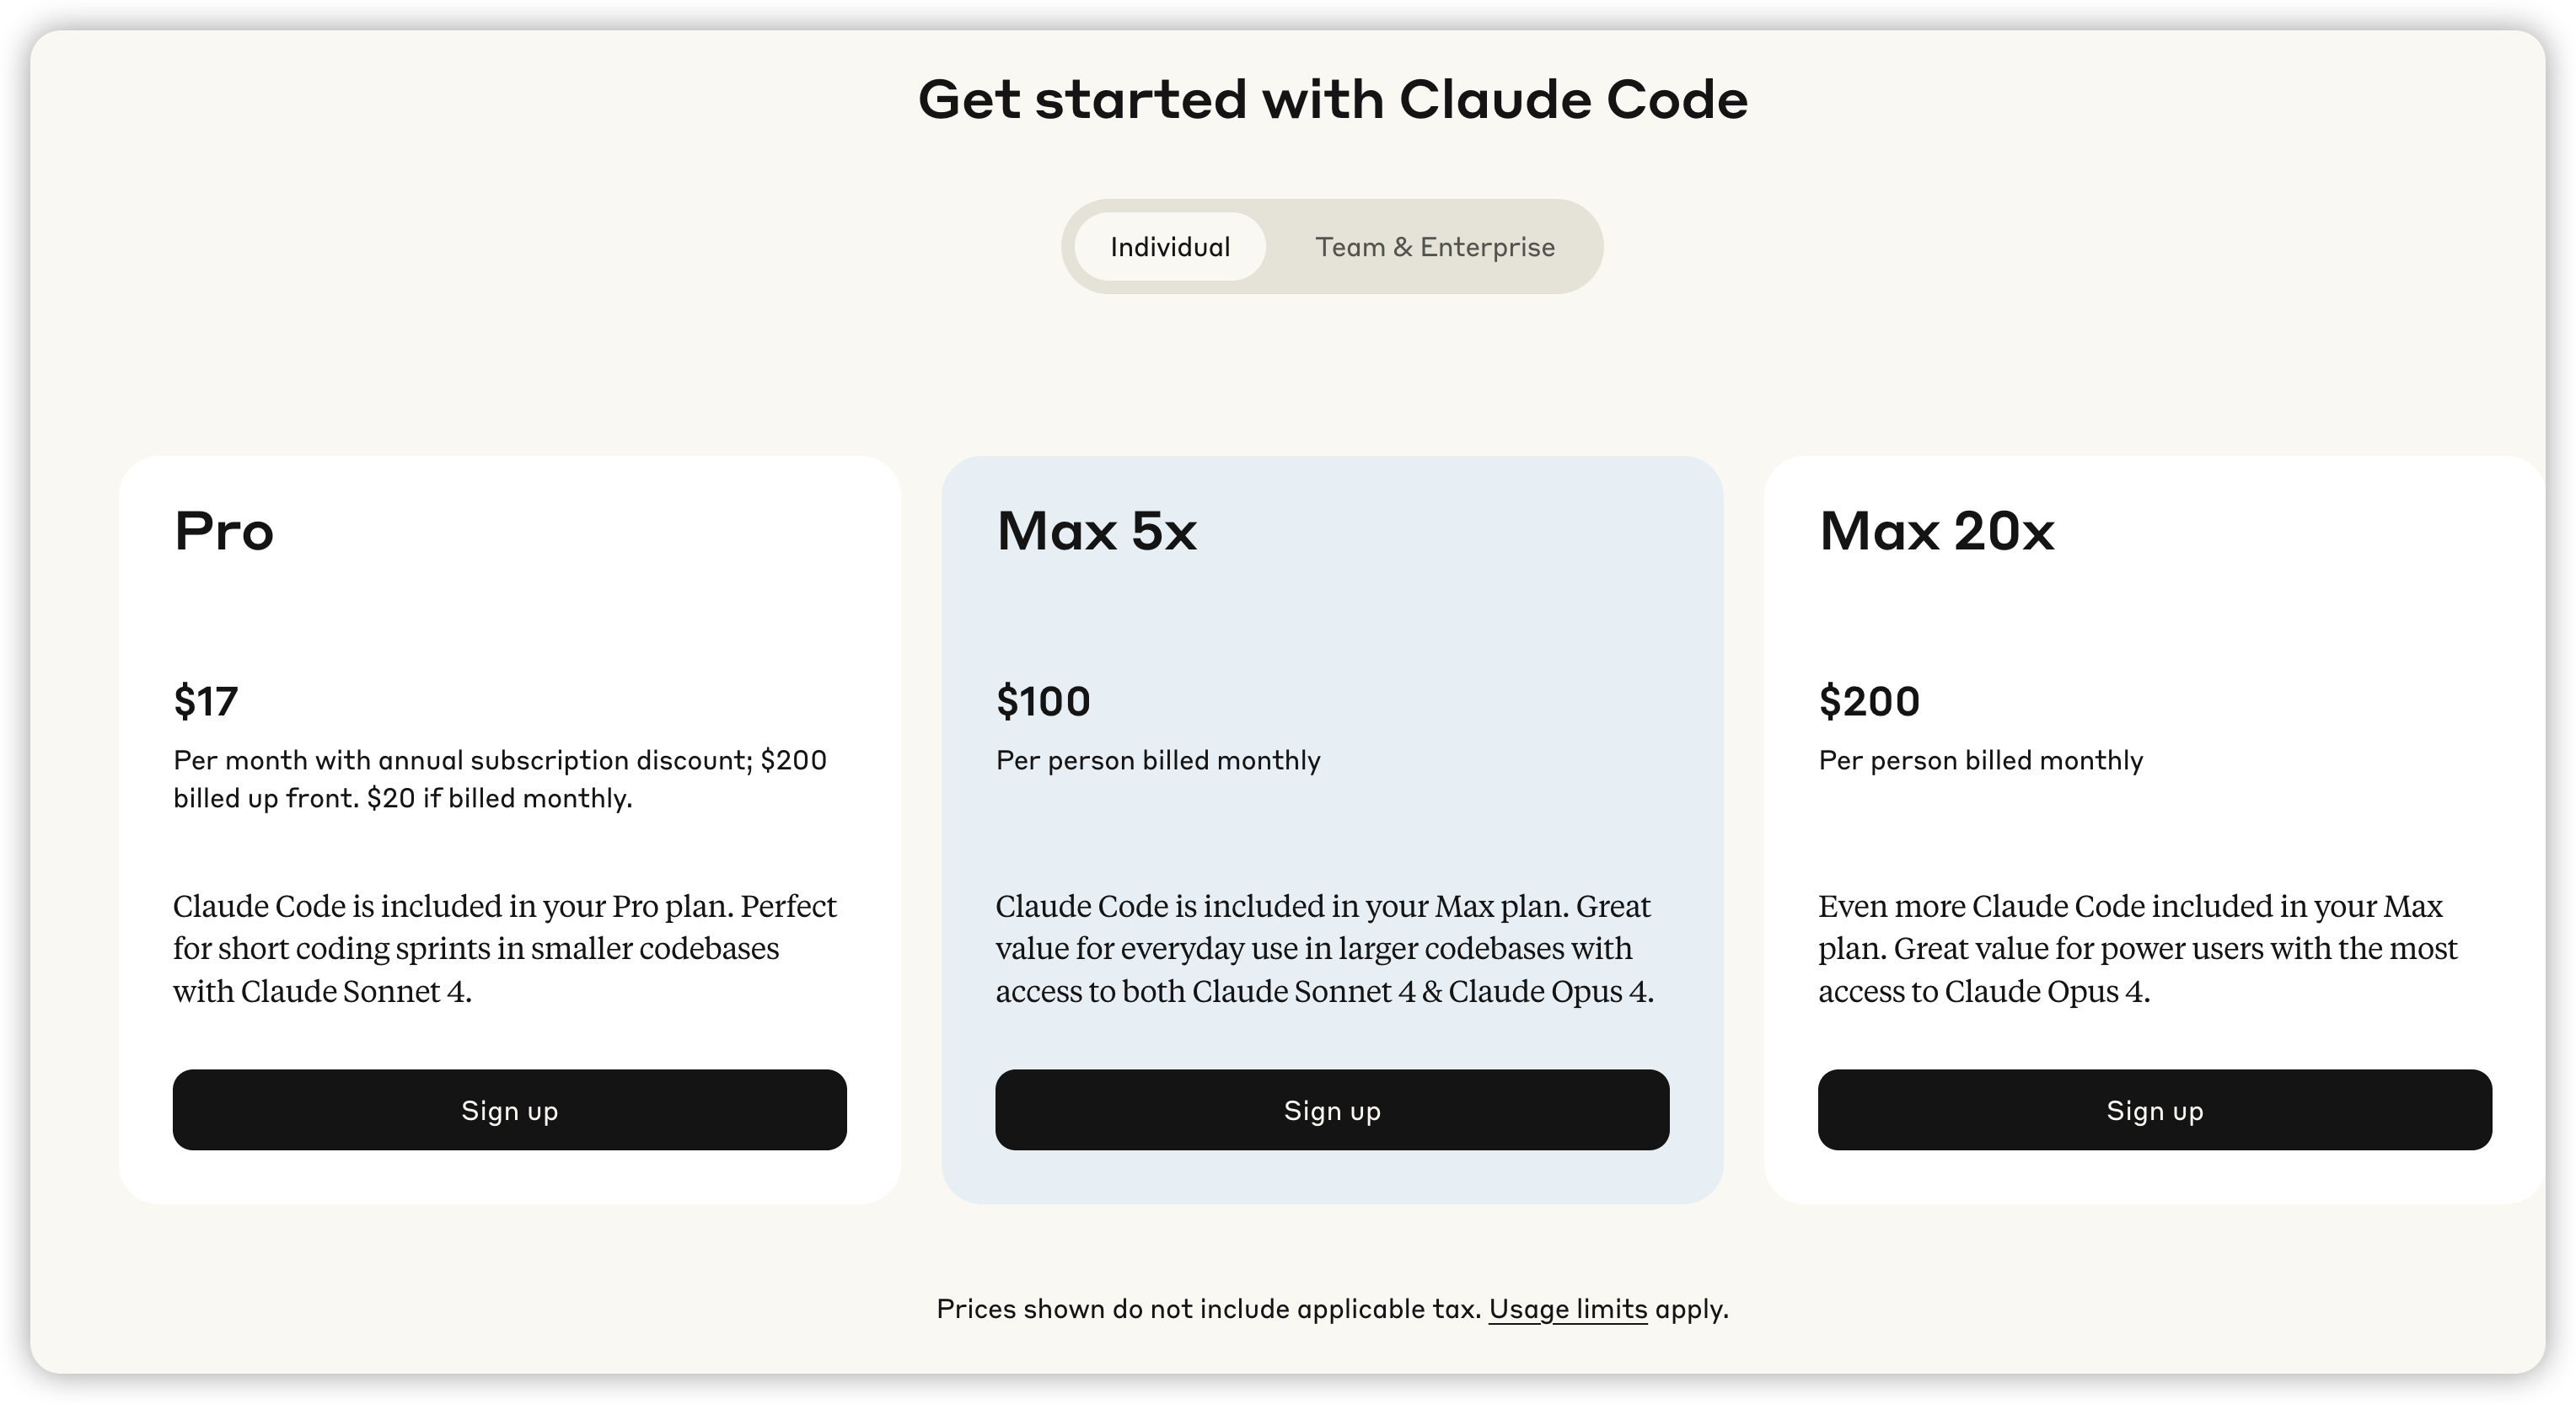
Task: Switch to Team & Enterprise plans
Action: pyautogui.click(x=1434, y=247)
